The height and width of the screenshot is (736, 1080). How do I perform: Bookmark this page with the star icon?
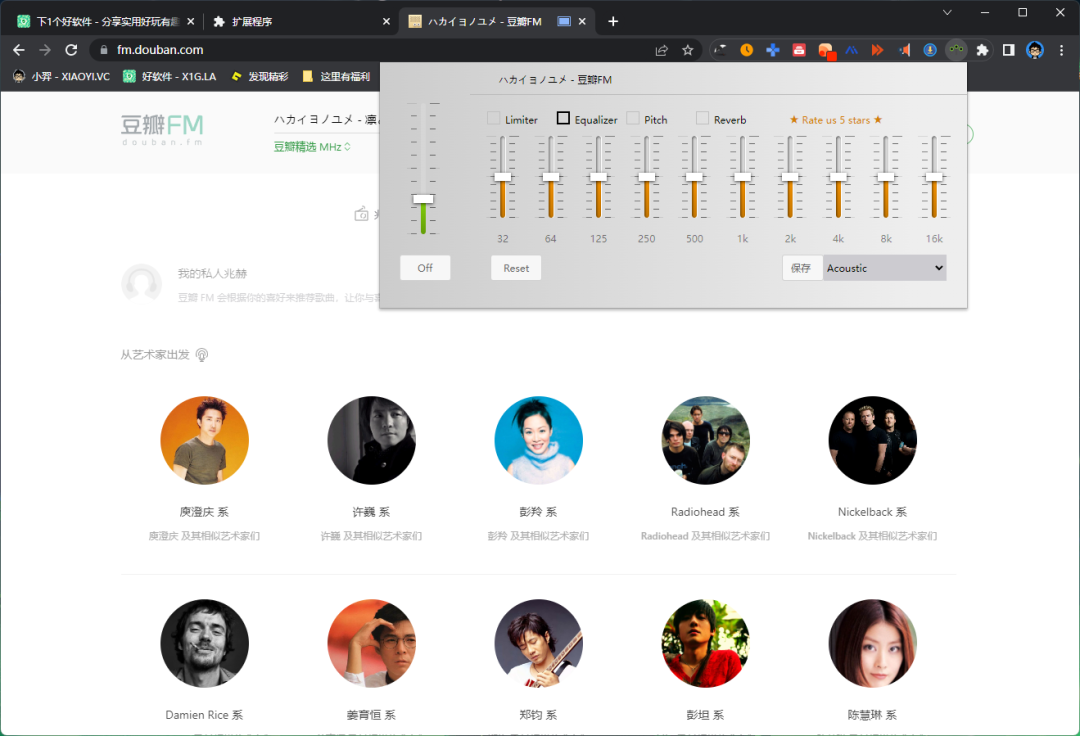click(687, 50)
